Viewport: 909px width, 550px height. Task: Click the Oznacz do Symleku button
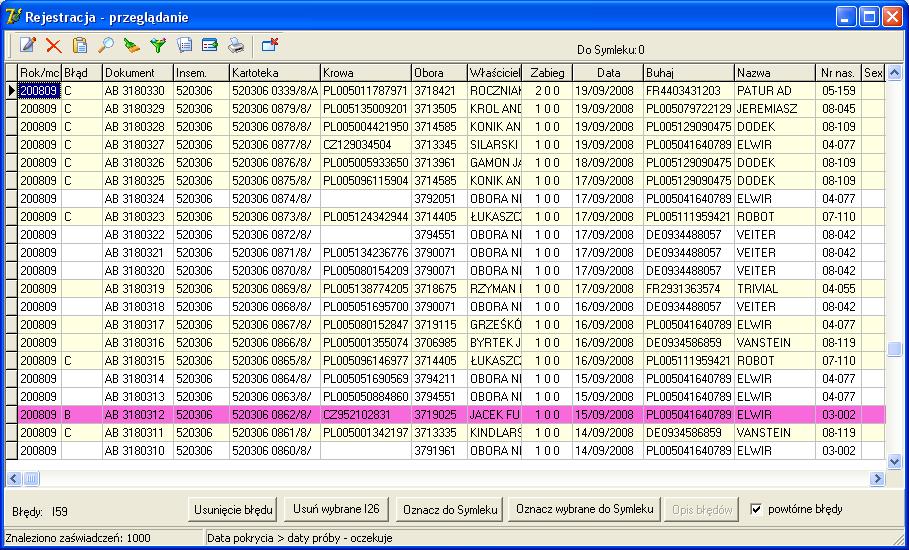[x=450, y=510]
